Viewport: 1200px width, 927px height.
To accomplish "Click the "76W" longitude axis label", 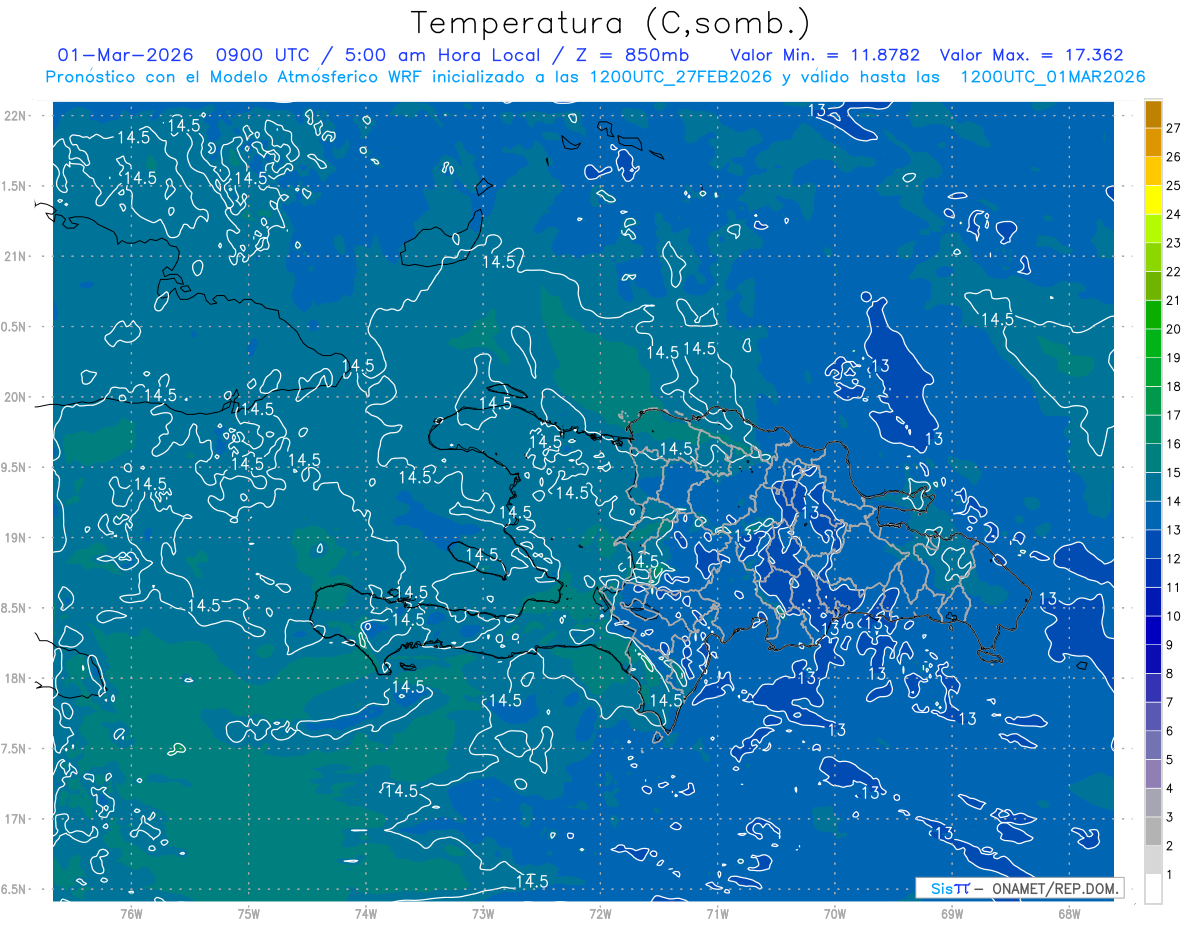I will 131,913.
